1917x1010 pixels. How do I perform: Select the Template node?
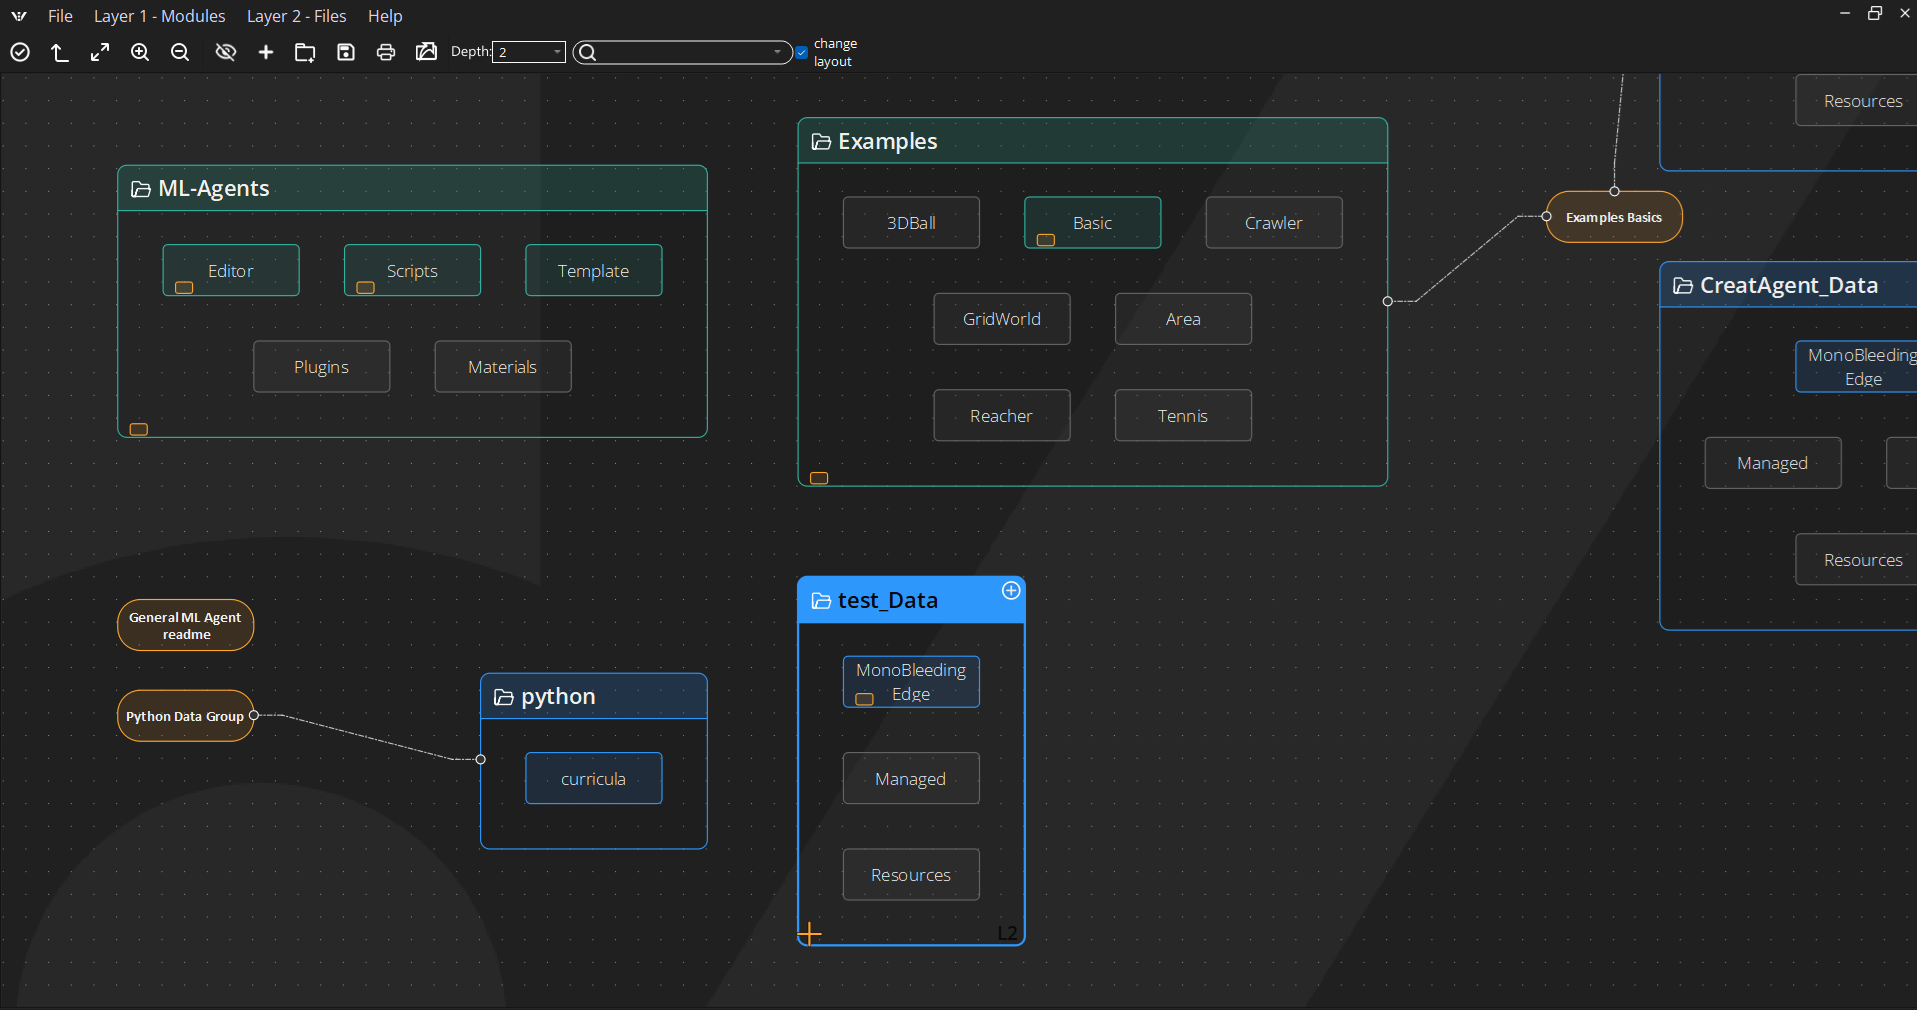pyautogui.click(x=594, y=271)
